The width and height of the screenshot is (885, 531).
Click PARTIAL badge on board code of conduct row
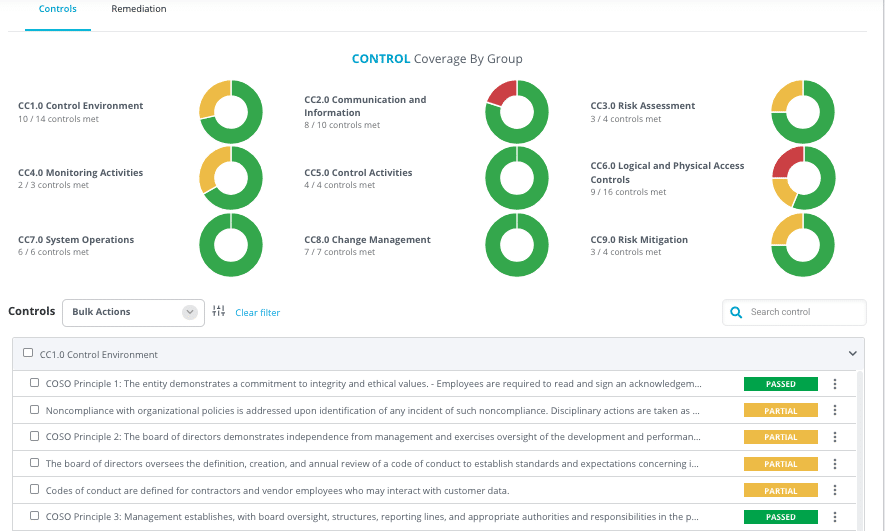[x=781, y=464]
